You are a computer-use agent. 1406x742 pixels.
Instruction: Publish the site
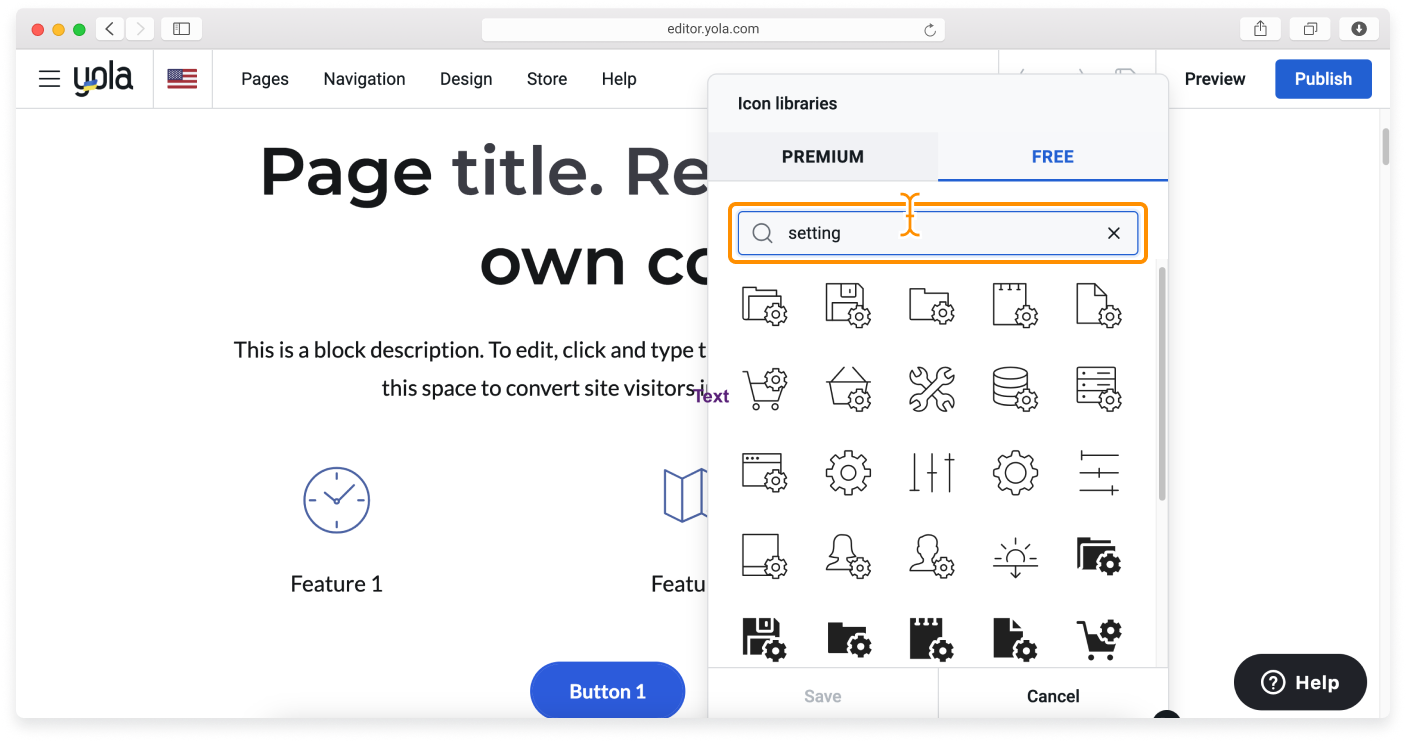(x=1323, y=78)
